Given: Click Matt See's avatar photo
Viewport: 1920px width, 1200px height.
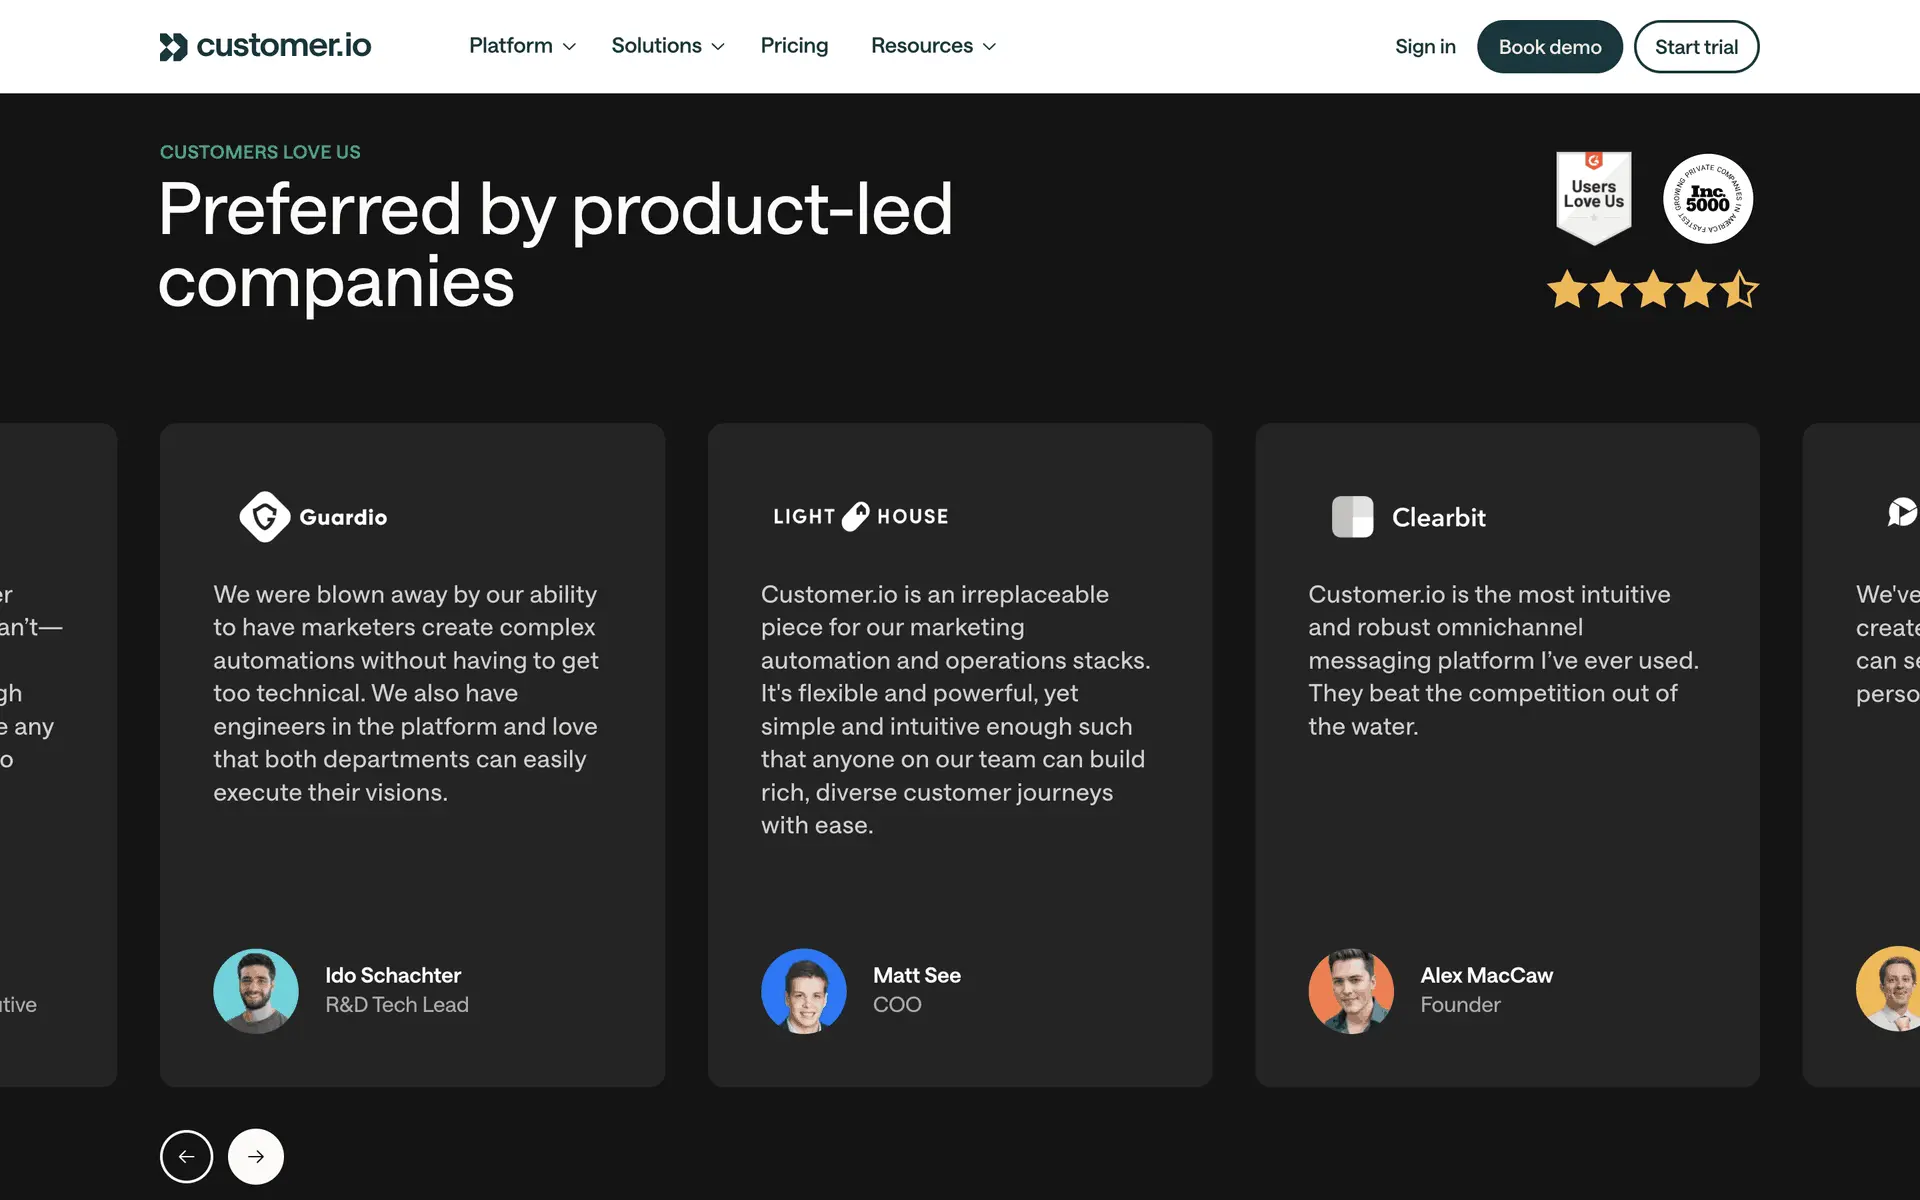Looking at the screenshot, I should point(803,990).
